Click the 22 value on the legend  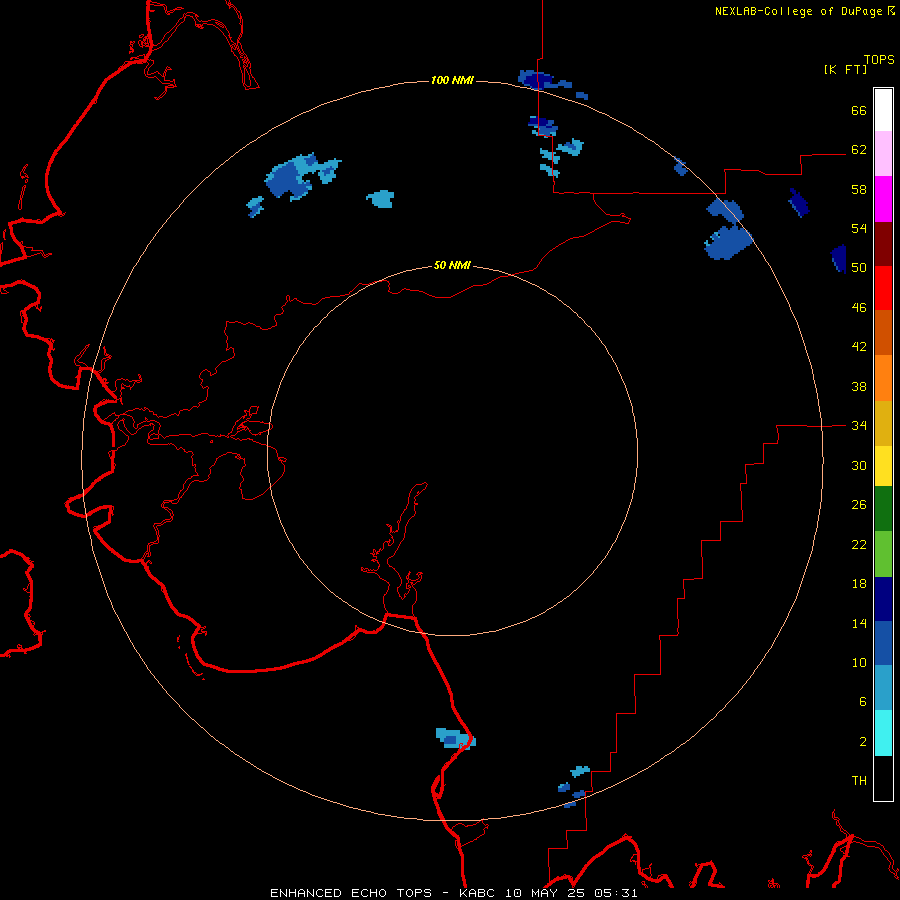click(x=859, y=544)
